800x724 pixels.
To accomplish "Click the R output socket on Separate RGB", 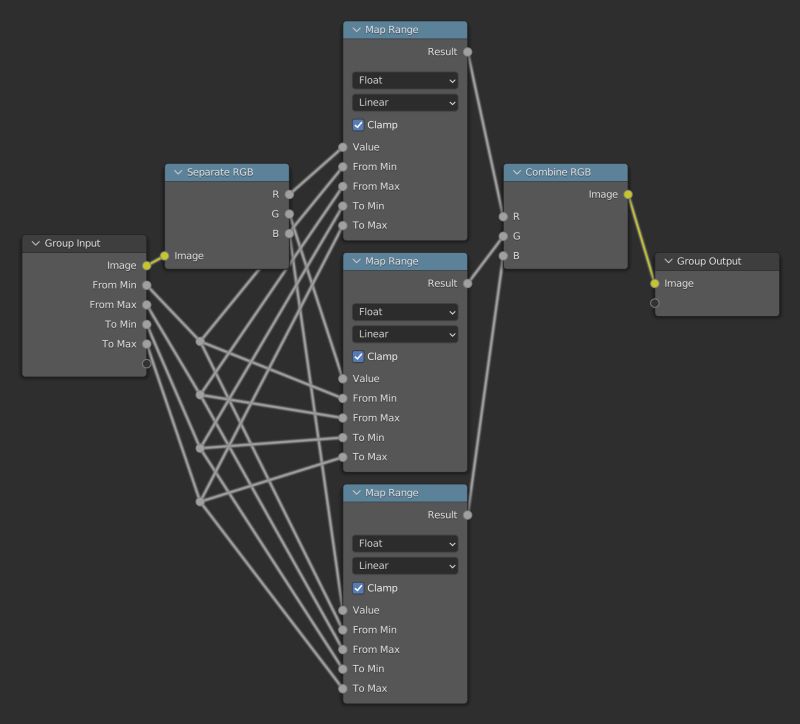I will click(x=289, y=193).
